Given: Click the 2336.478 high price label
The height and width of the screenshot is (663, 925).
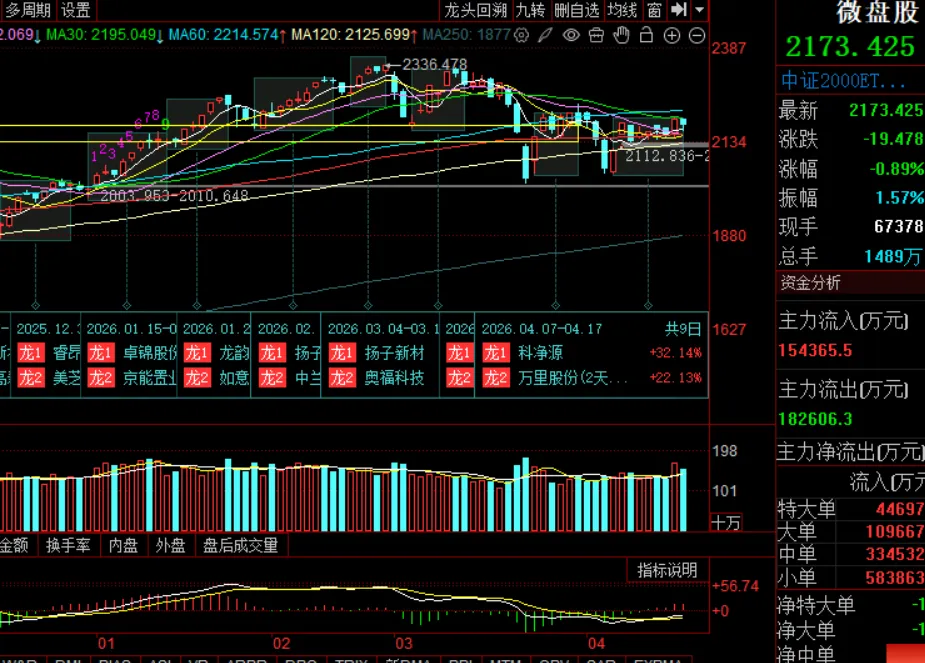Looking at the screenshot, I should coord(435,64).
